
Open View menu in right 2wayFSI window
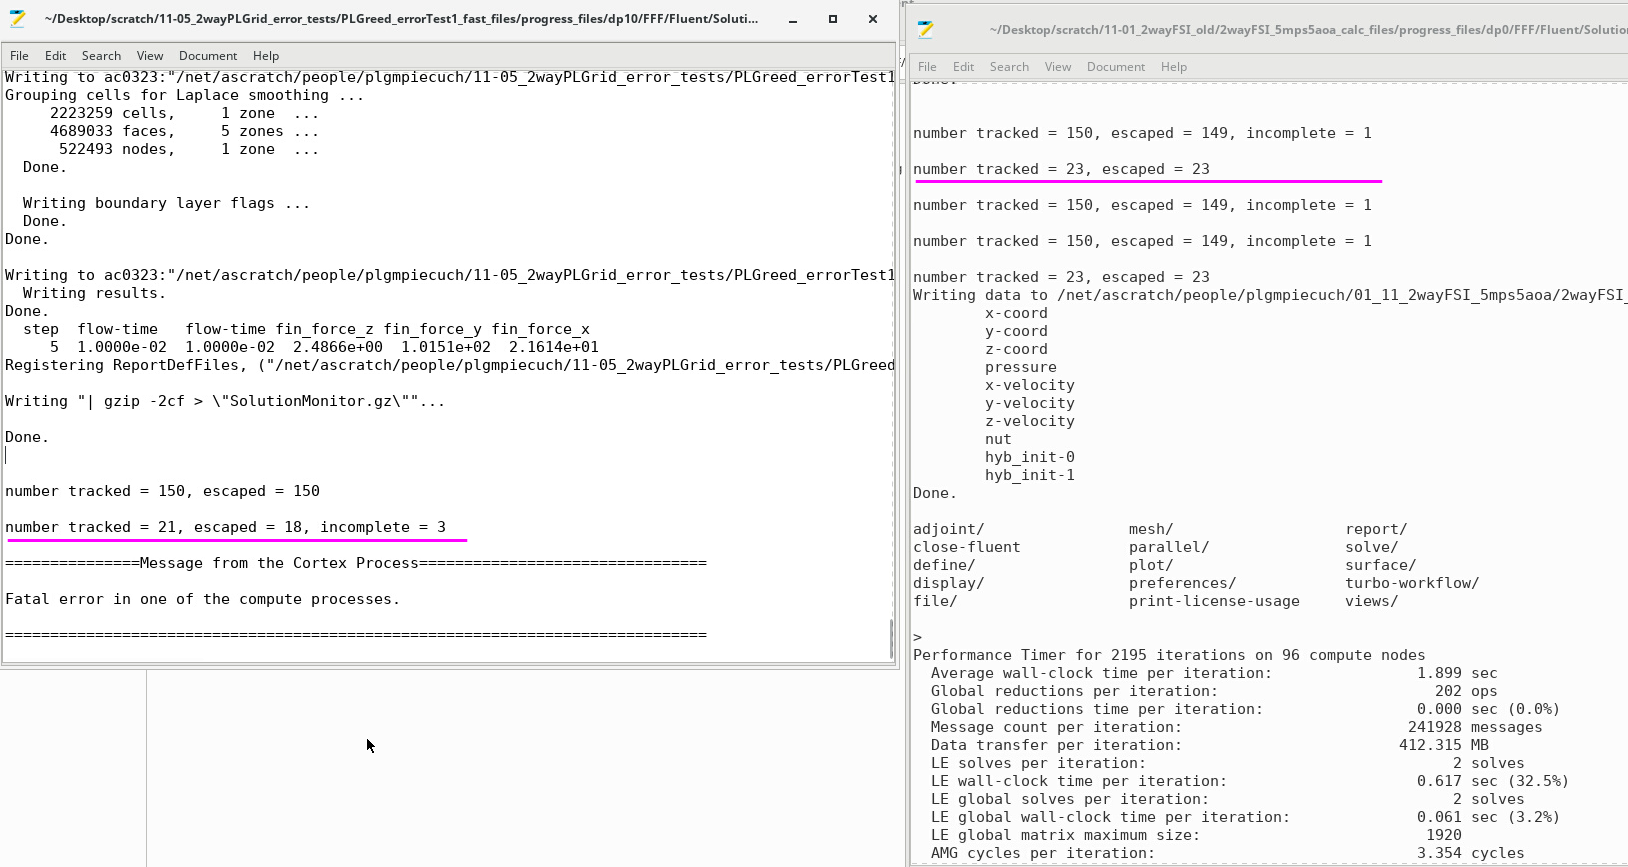point(1058,67)
